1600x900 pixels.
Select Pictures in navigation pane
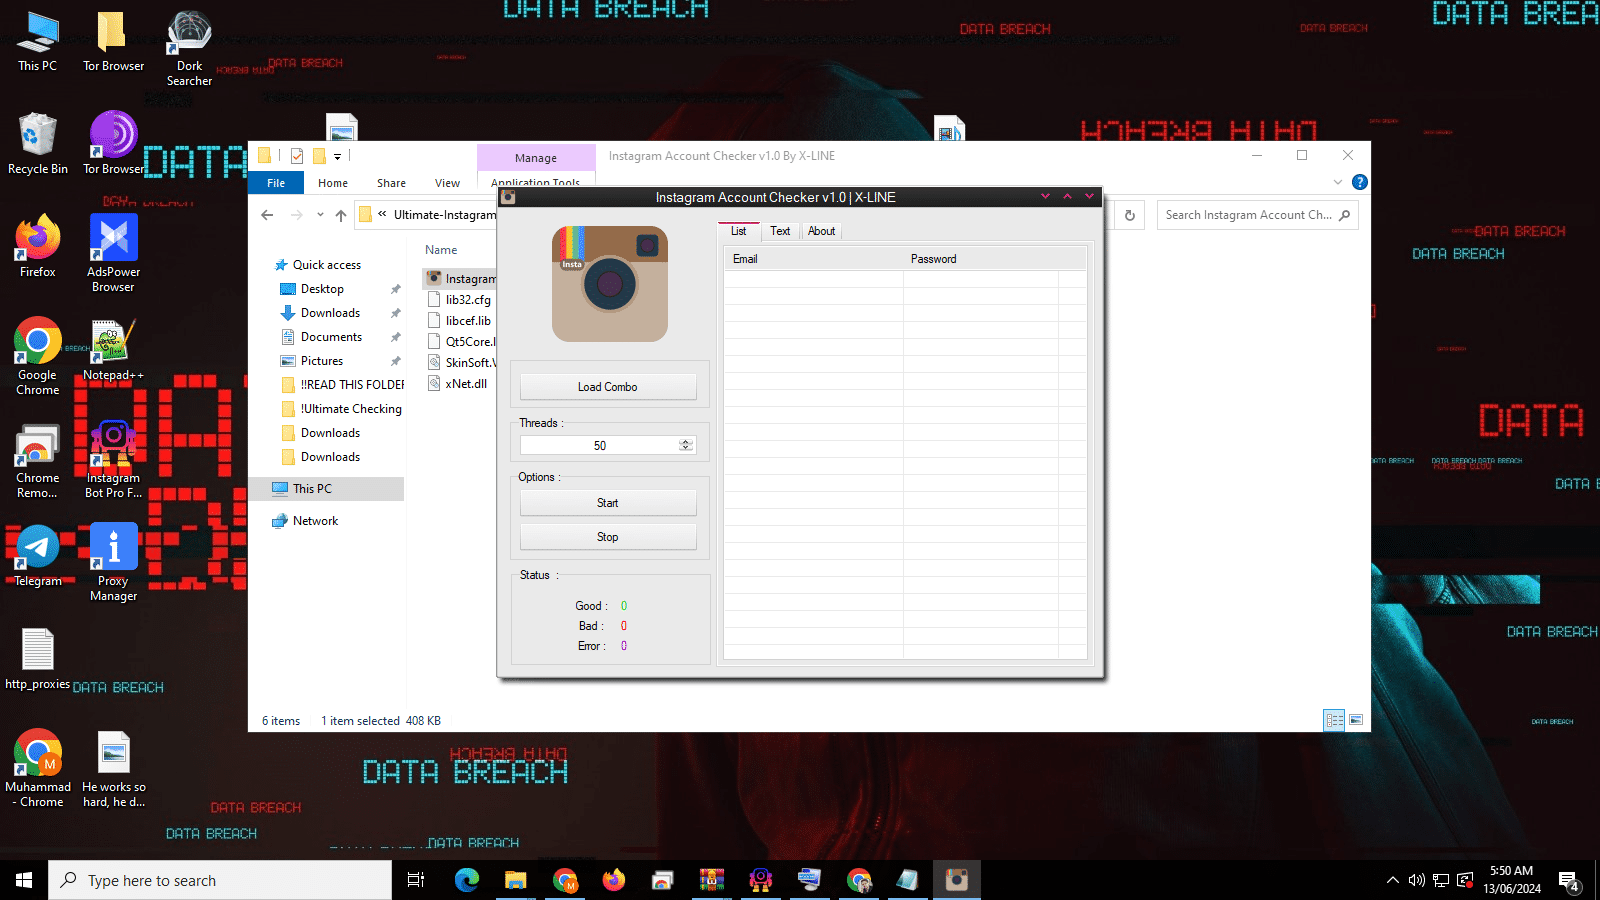pyautogui.click(x=322, y=361)
